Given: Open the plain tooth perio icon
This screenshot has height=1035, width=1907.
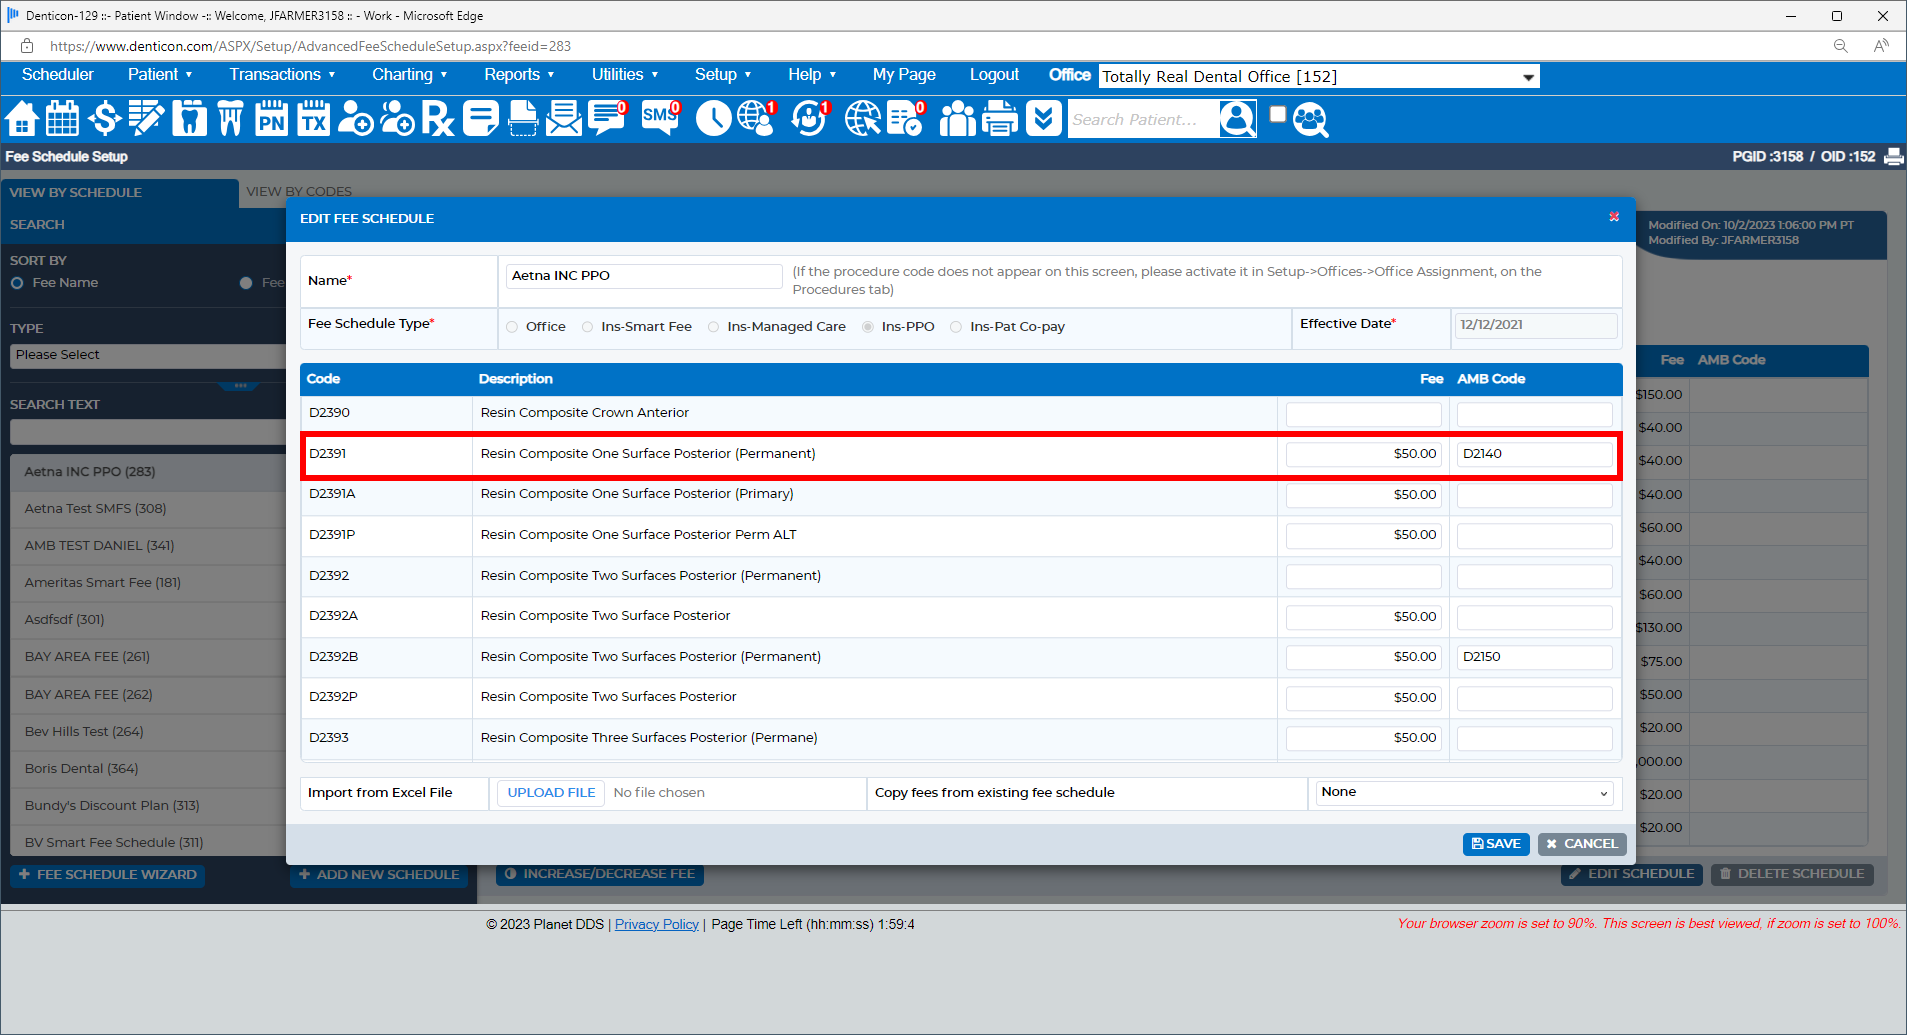Looking at the screenshot, I should [230, 119].
